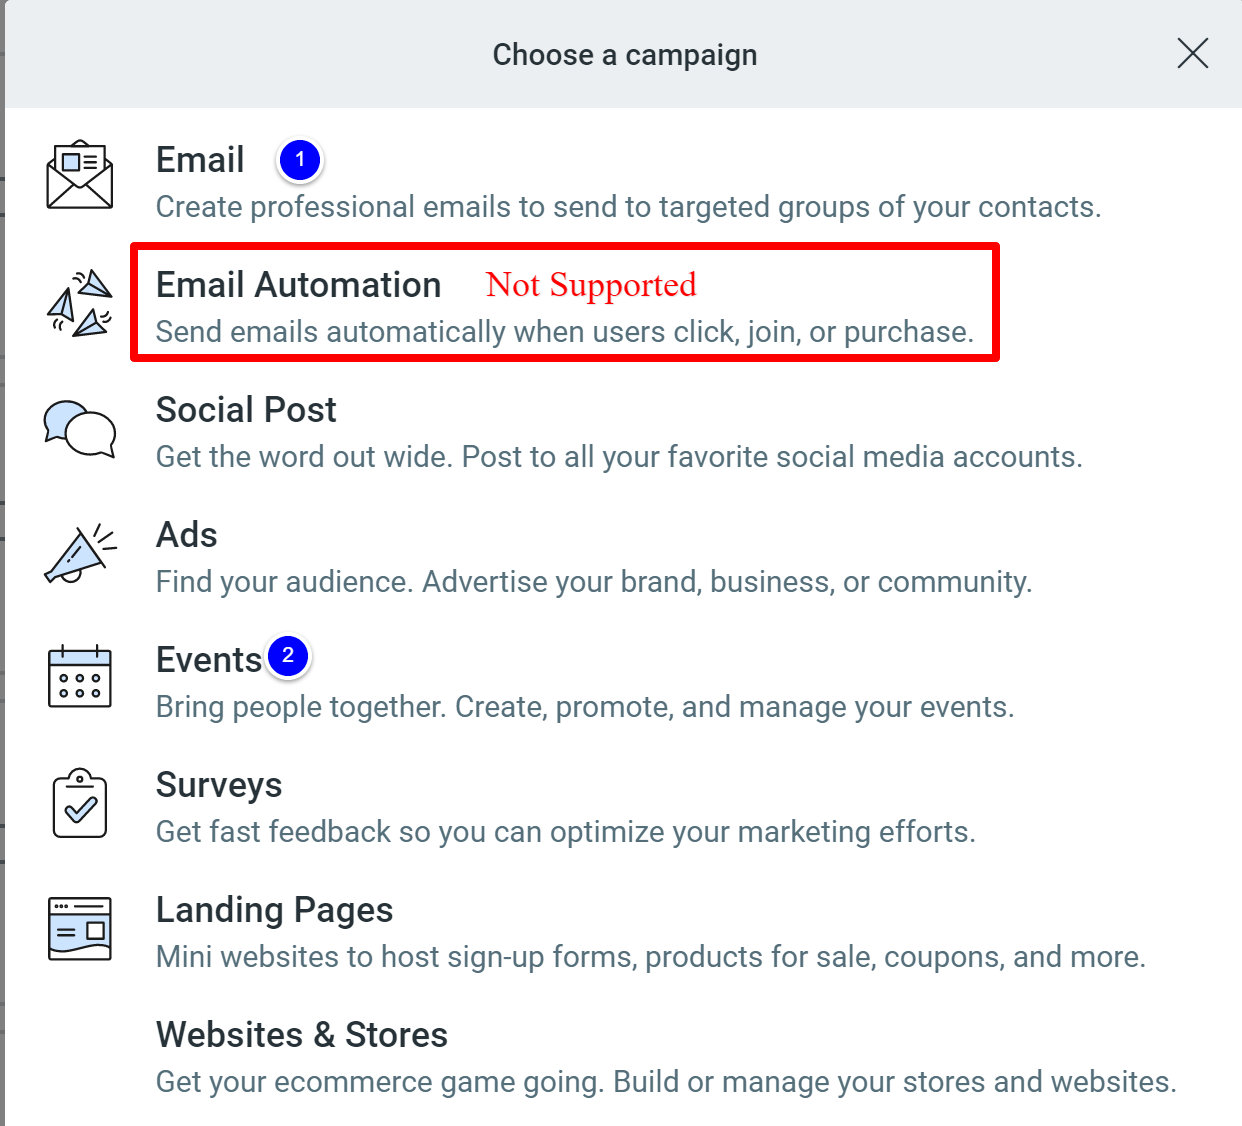This screenshot has width=1242, height=1126.
Task: Click the Social Post speech bubbles icon
Action: pyautogui.click(x=80, y=428)
